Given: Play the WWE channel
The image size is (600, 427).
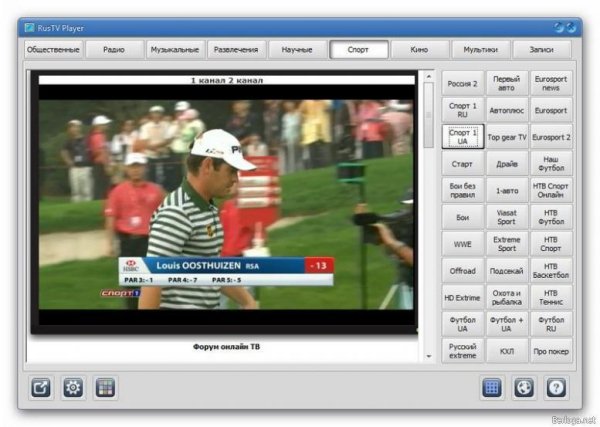Looking at the screenshot, I should tap(463, 244).
